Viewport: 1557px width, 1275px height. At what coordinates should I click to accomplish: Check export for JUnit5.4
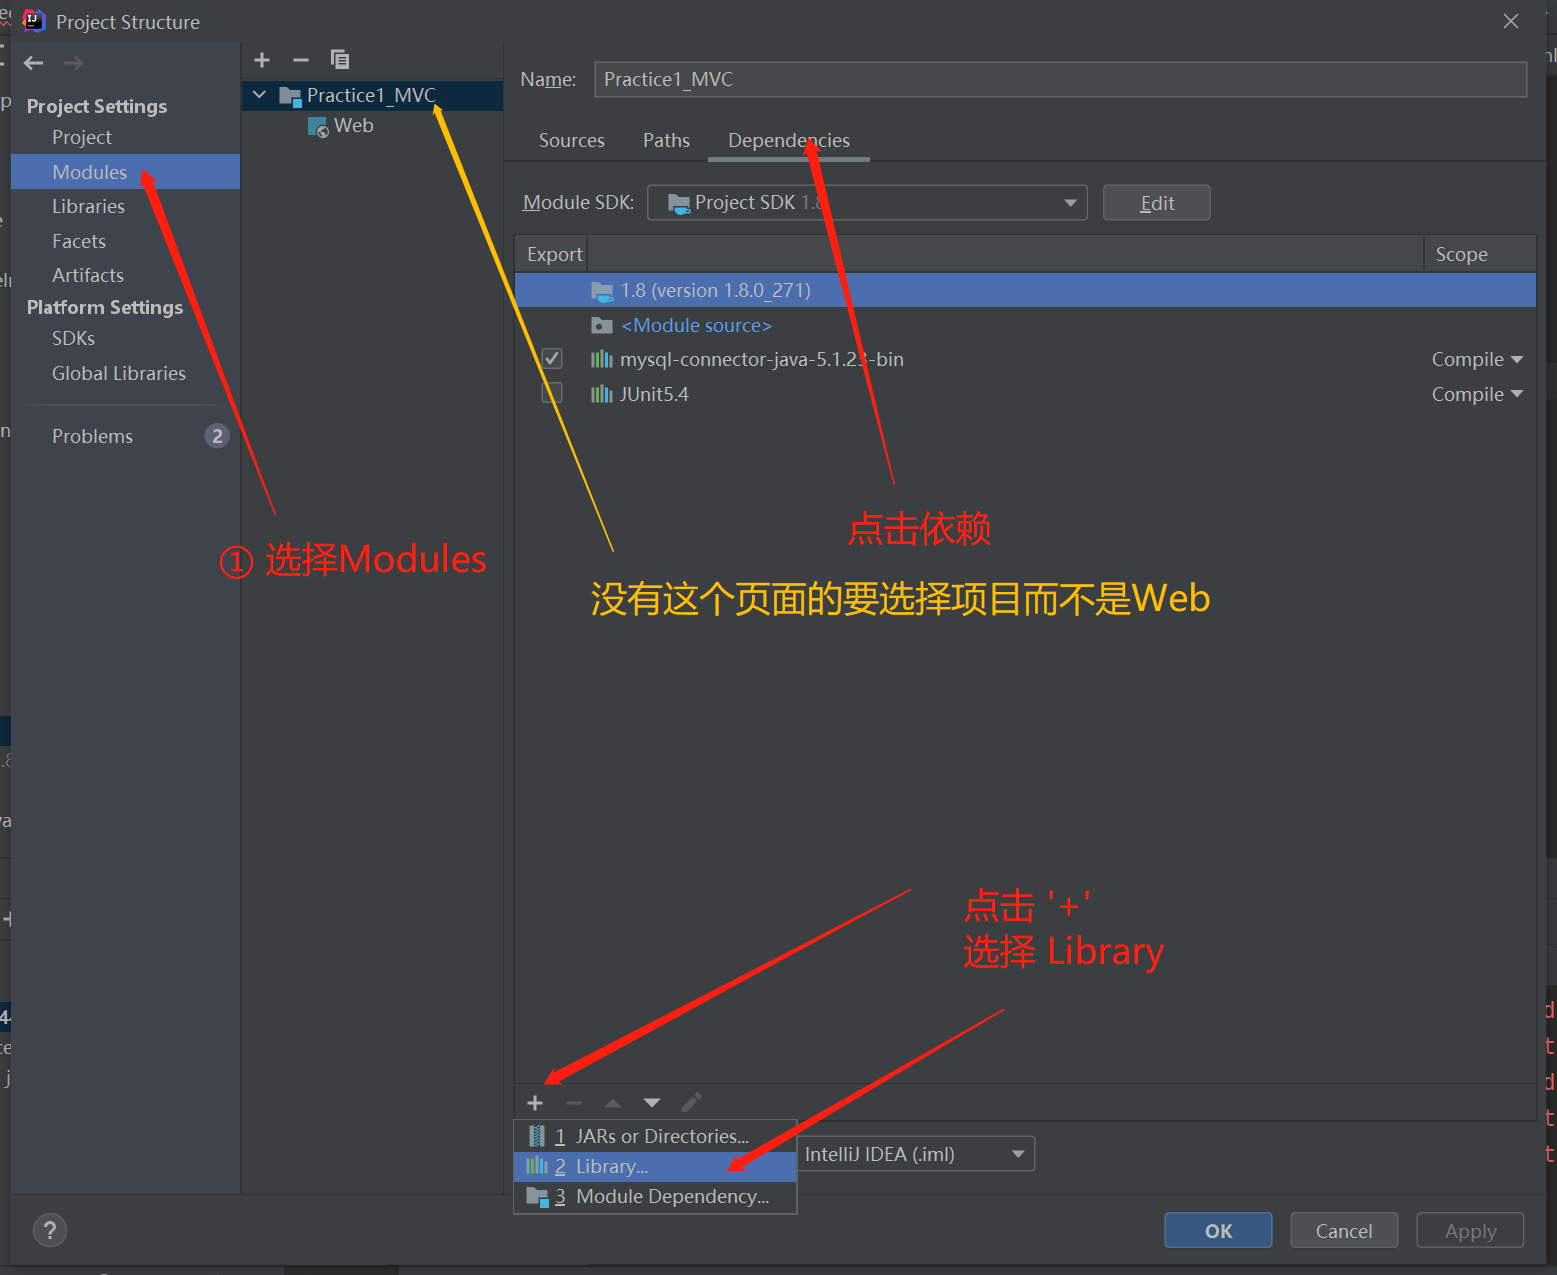pyautogui.click(x=552, y=393)
